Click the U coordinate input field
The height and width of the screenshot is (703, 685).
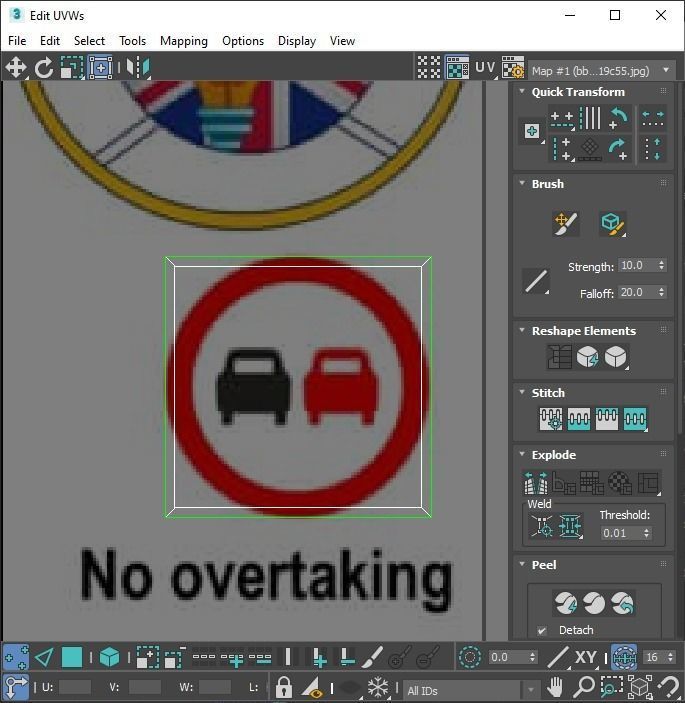75,687
